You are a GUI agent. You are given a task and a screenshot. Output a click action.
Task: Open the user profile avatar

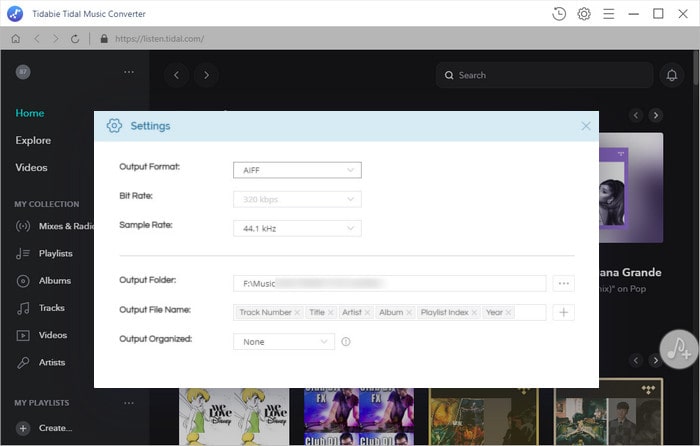23,72
